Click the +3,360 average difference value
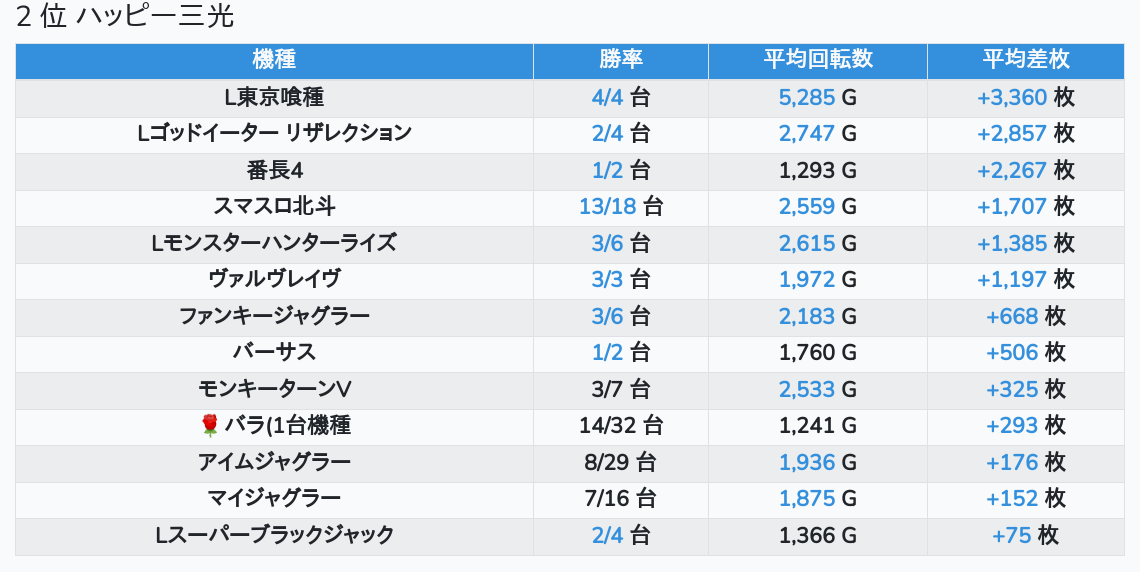The image size is (1140, 572). pyautogui.click(x=1012, y=97)
